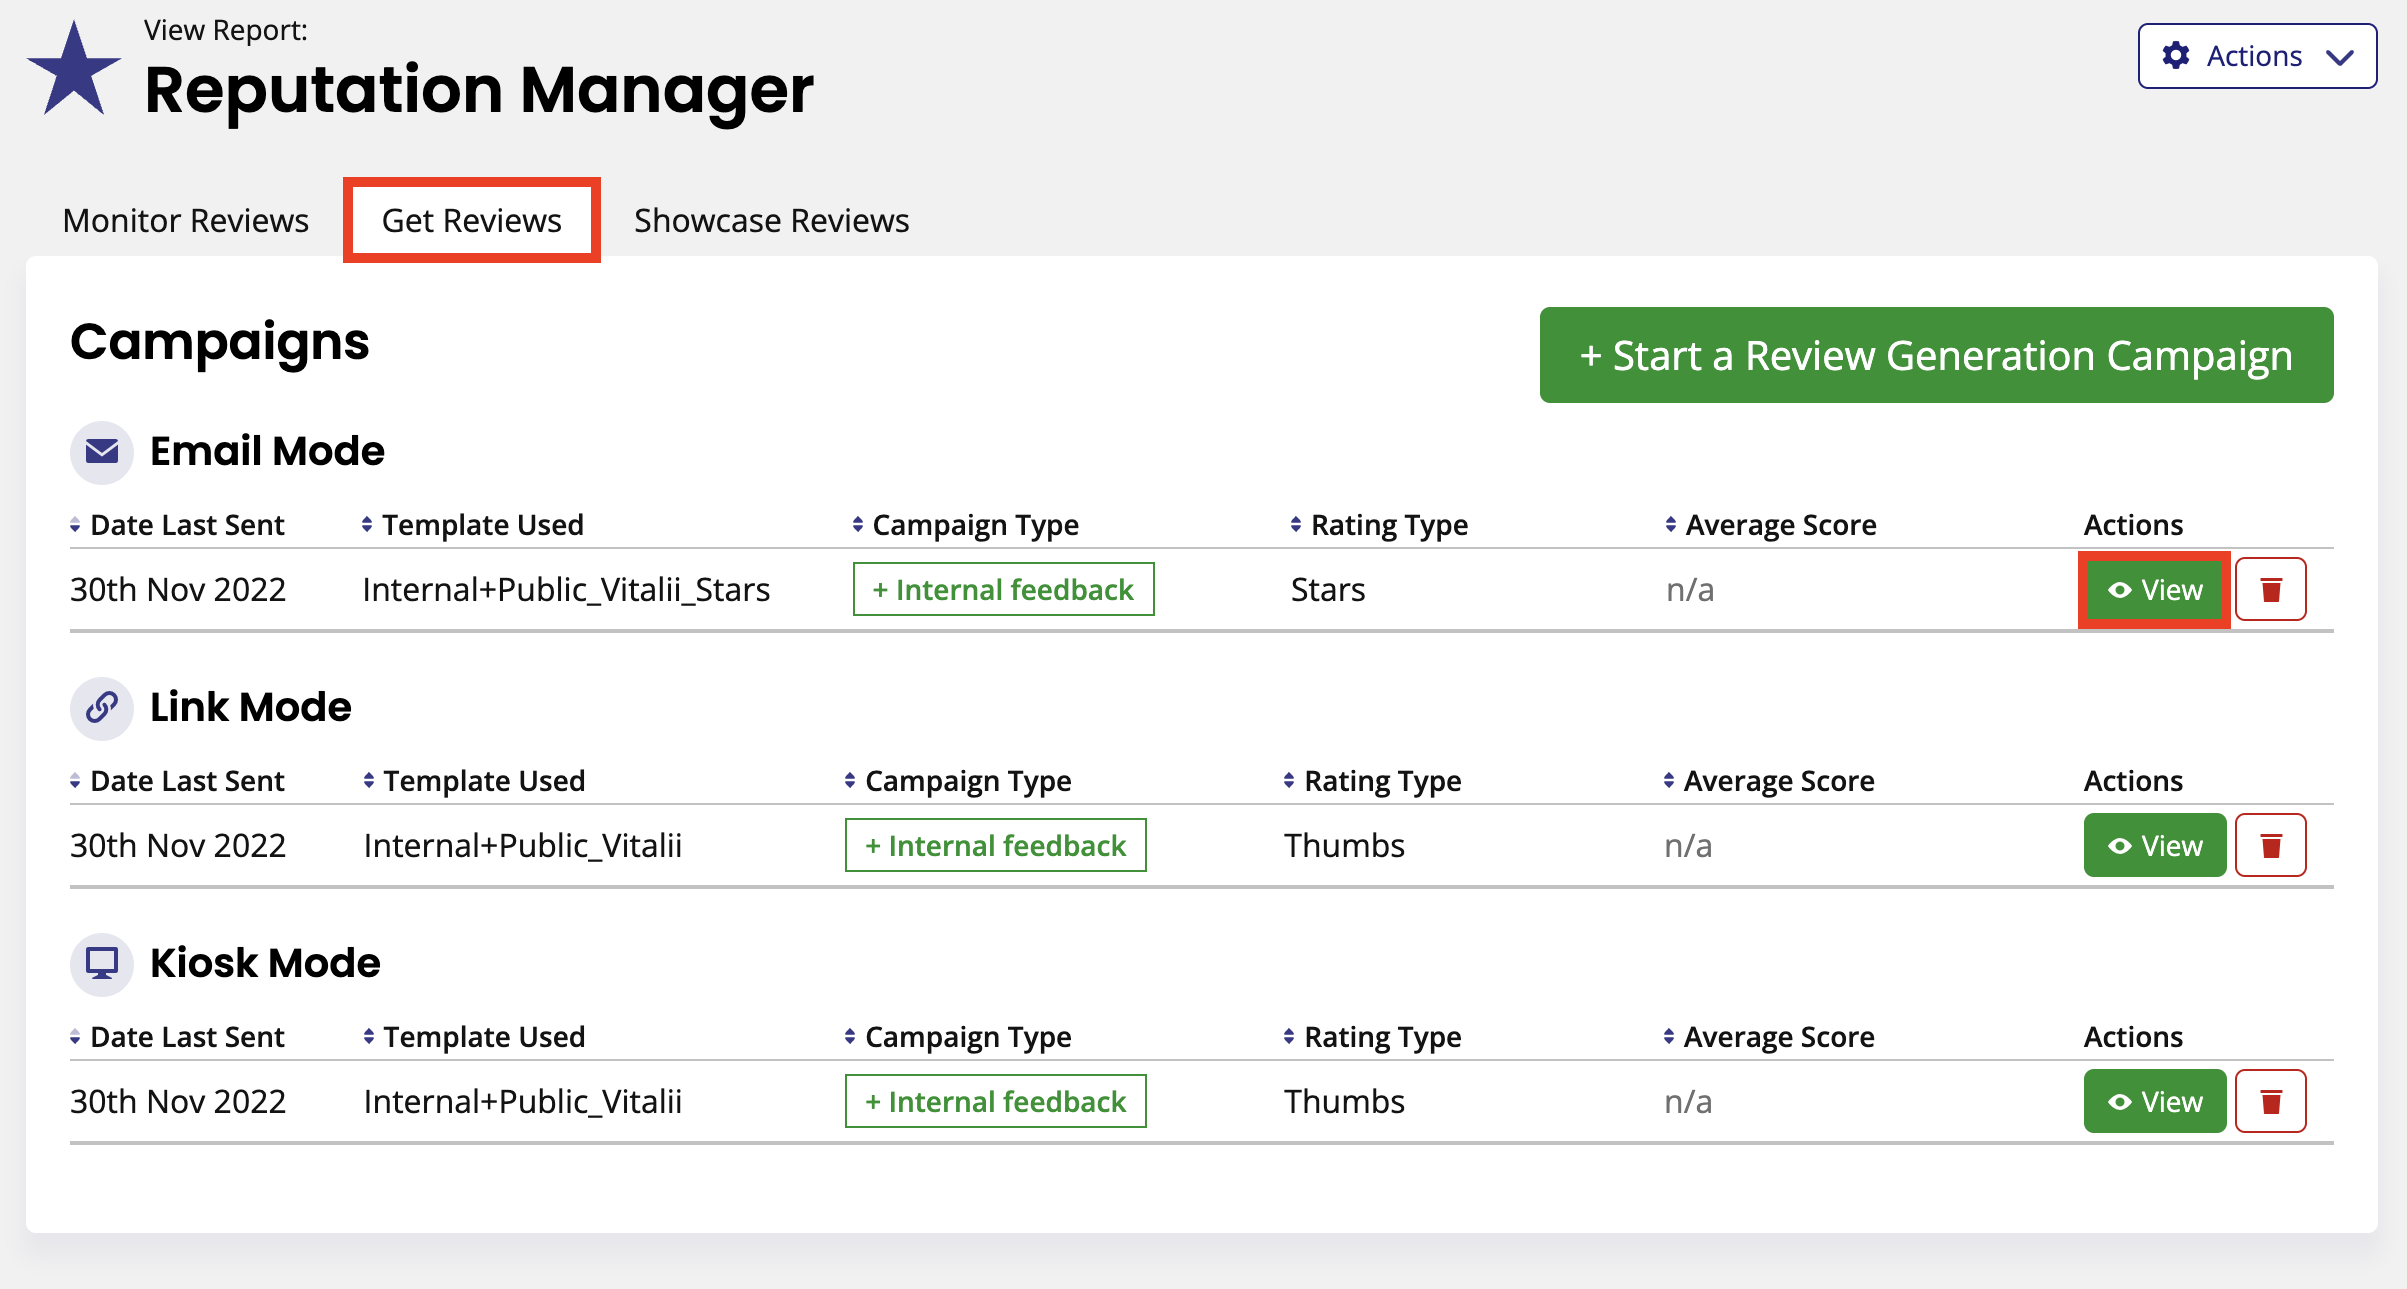Delete the Kiosk Mode campaign with trash icon
Viewport: 2407px width, 1289px height.
click(2271, 1101)
